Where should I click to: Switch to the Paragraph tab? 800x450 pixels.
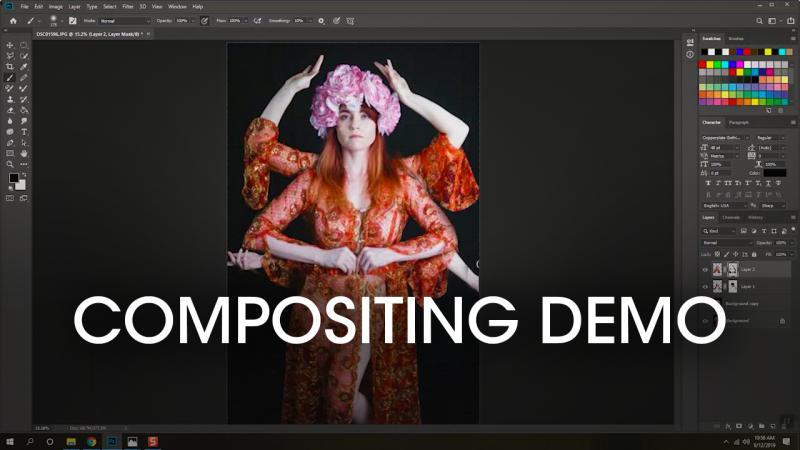[x=739, y=122]
